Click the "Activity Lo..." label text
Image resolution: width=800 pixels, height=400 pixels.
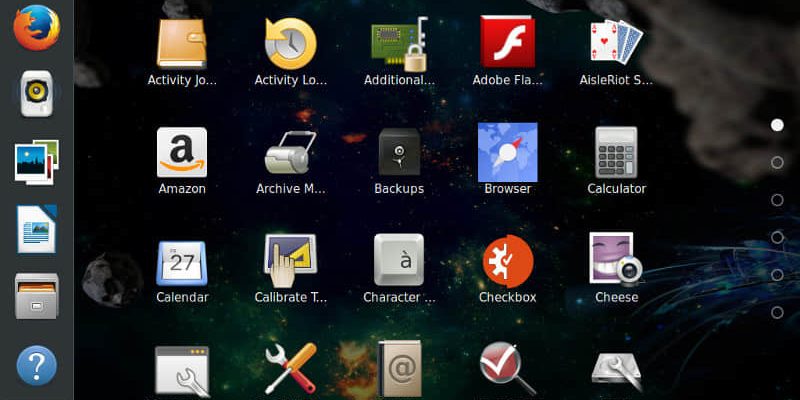click(291, 81)
